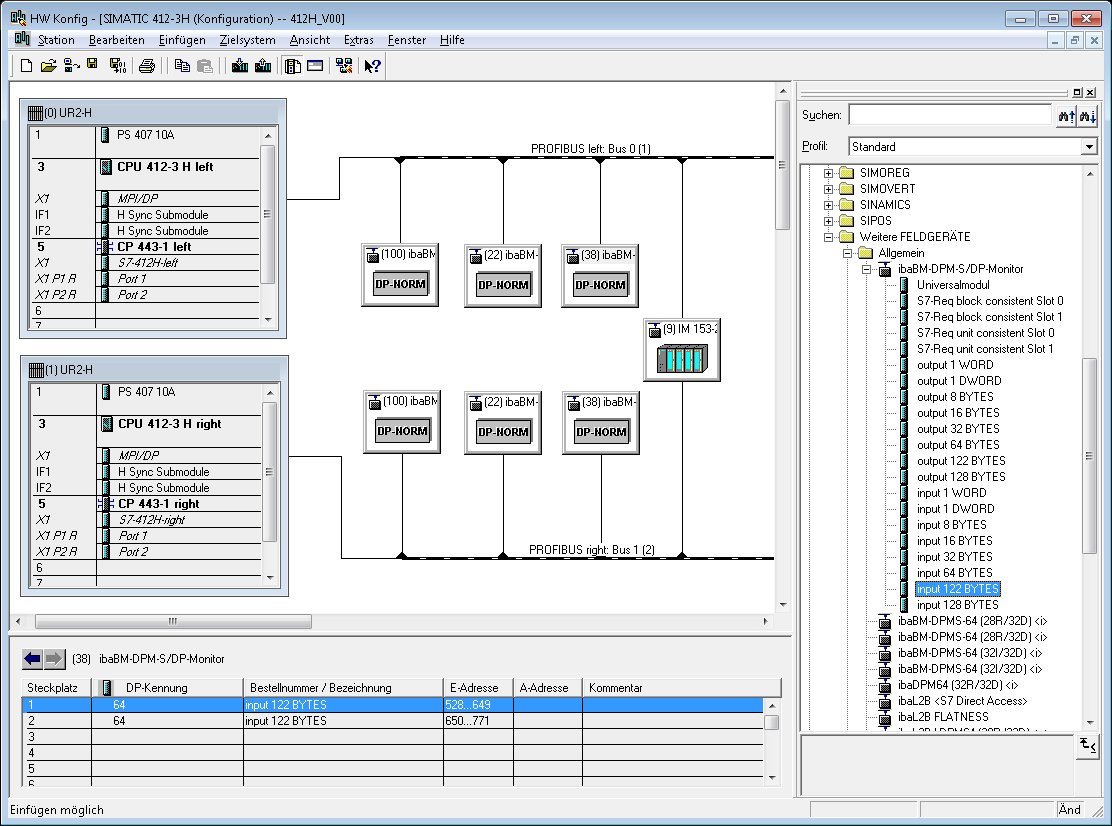The image size is (1112, 826).
Task: Click the Paste toolbar icon
Action: (205, 66)
